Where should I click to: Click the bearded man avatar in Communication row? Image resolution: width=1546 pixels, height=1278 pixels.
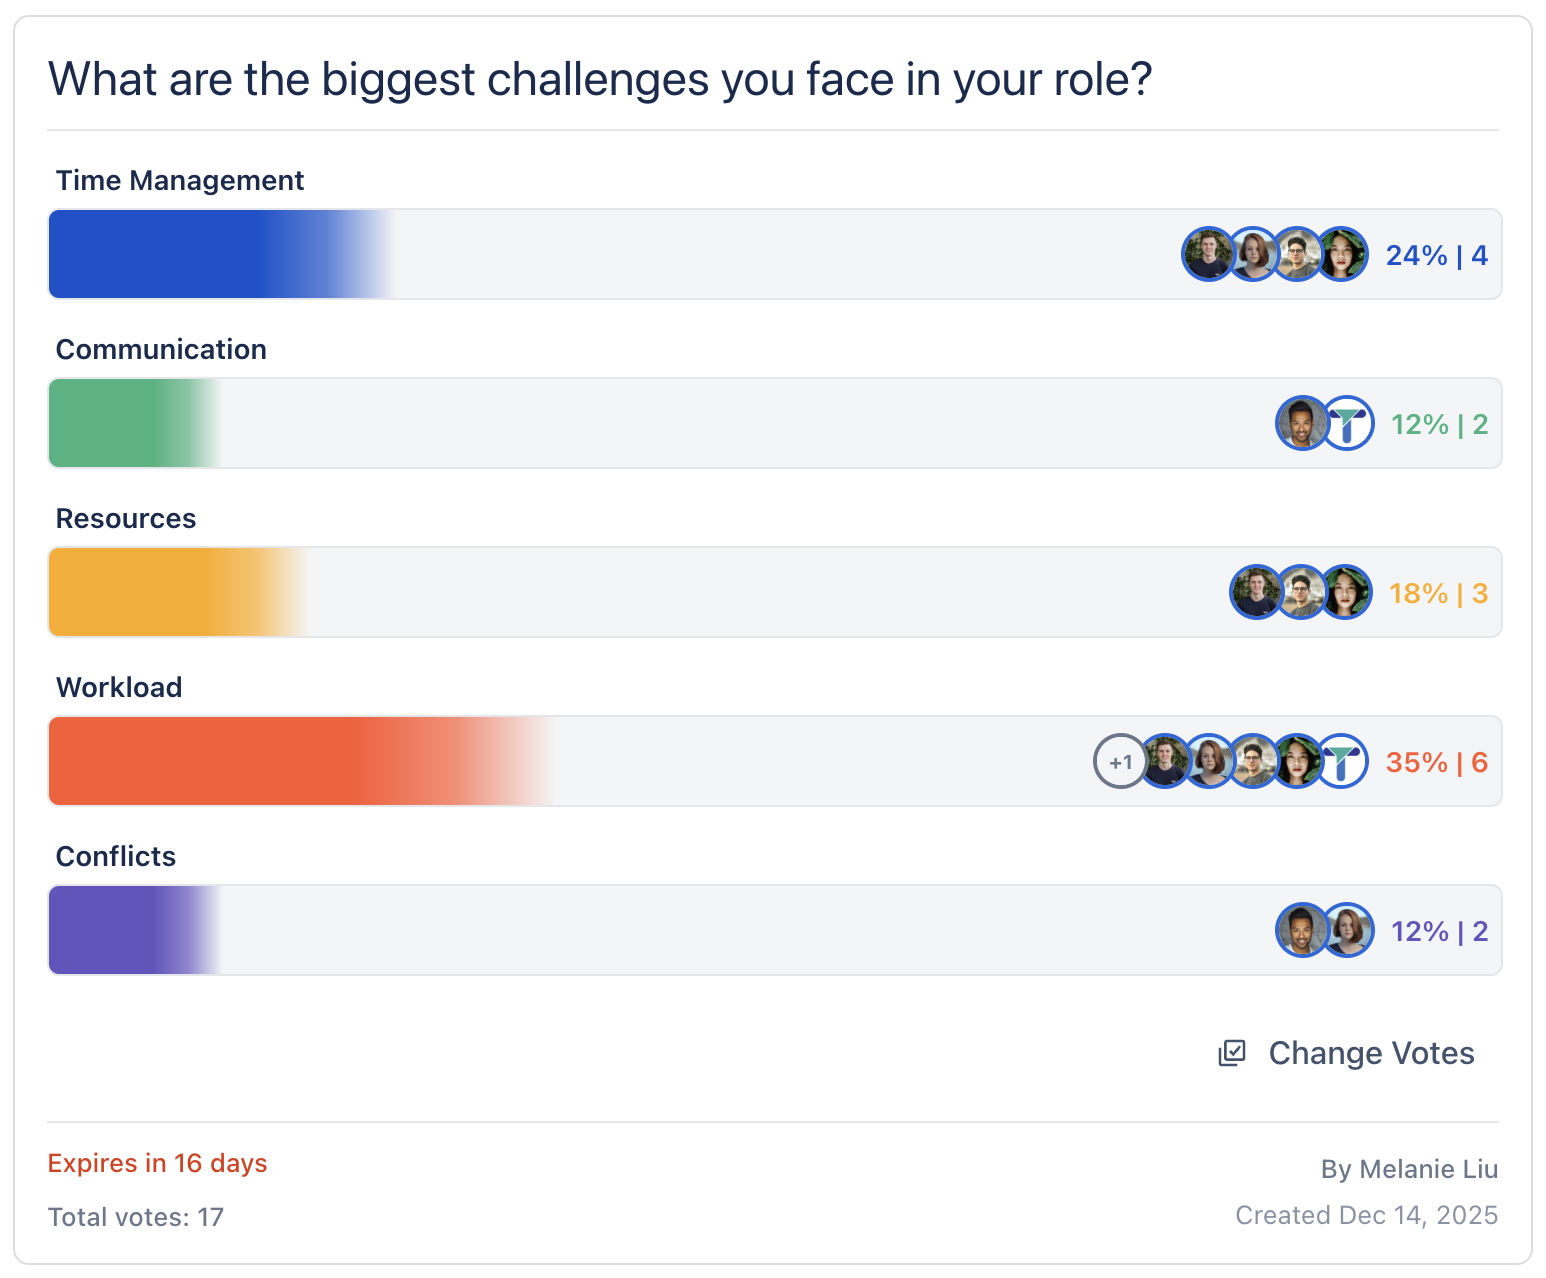[x=1302, y=424]
